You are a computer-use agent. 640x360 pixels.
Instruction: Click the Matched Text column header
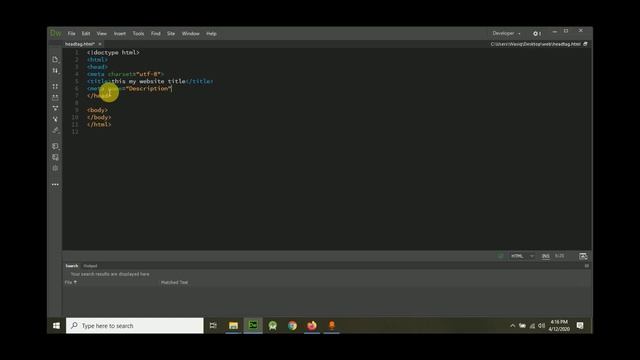(x=174, y=282)
